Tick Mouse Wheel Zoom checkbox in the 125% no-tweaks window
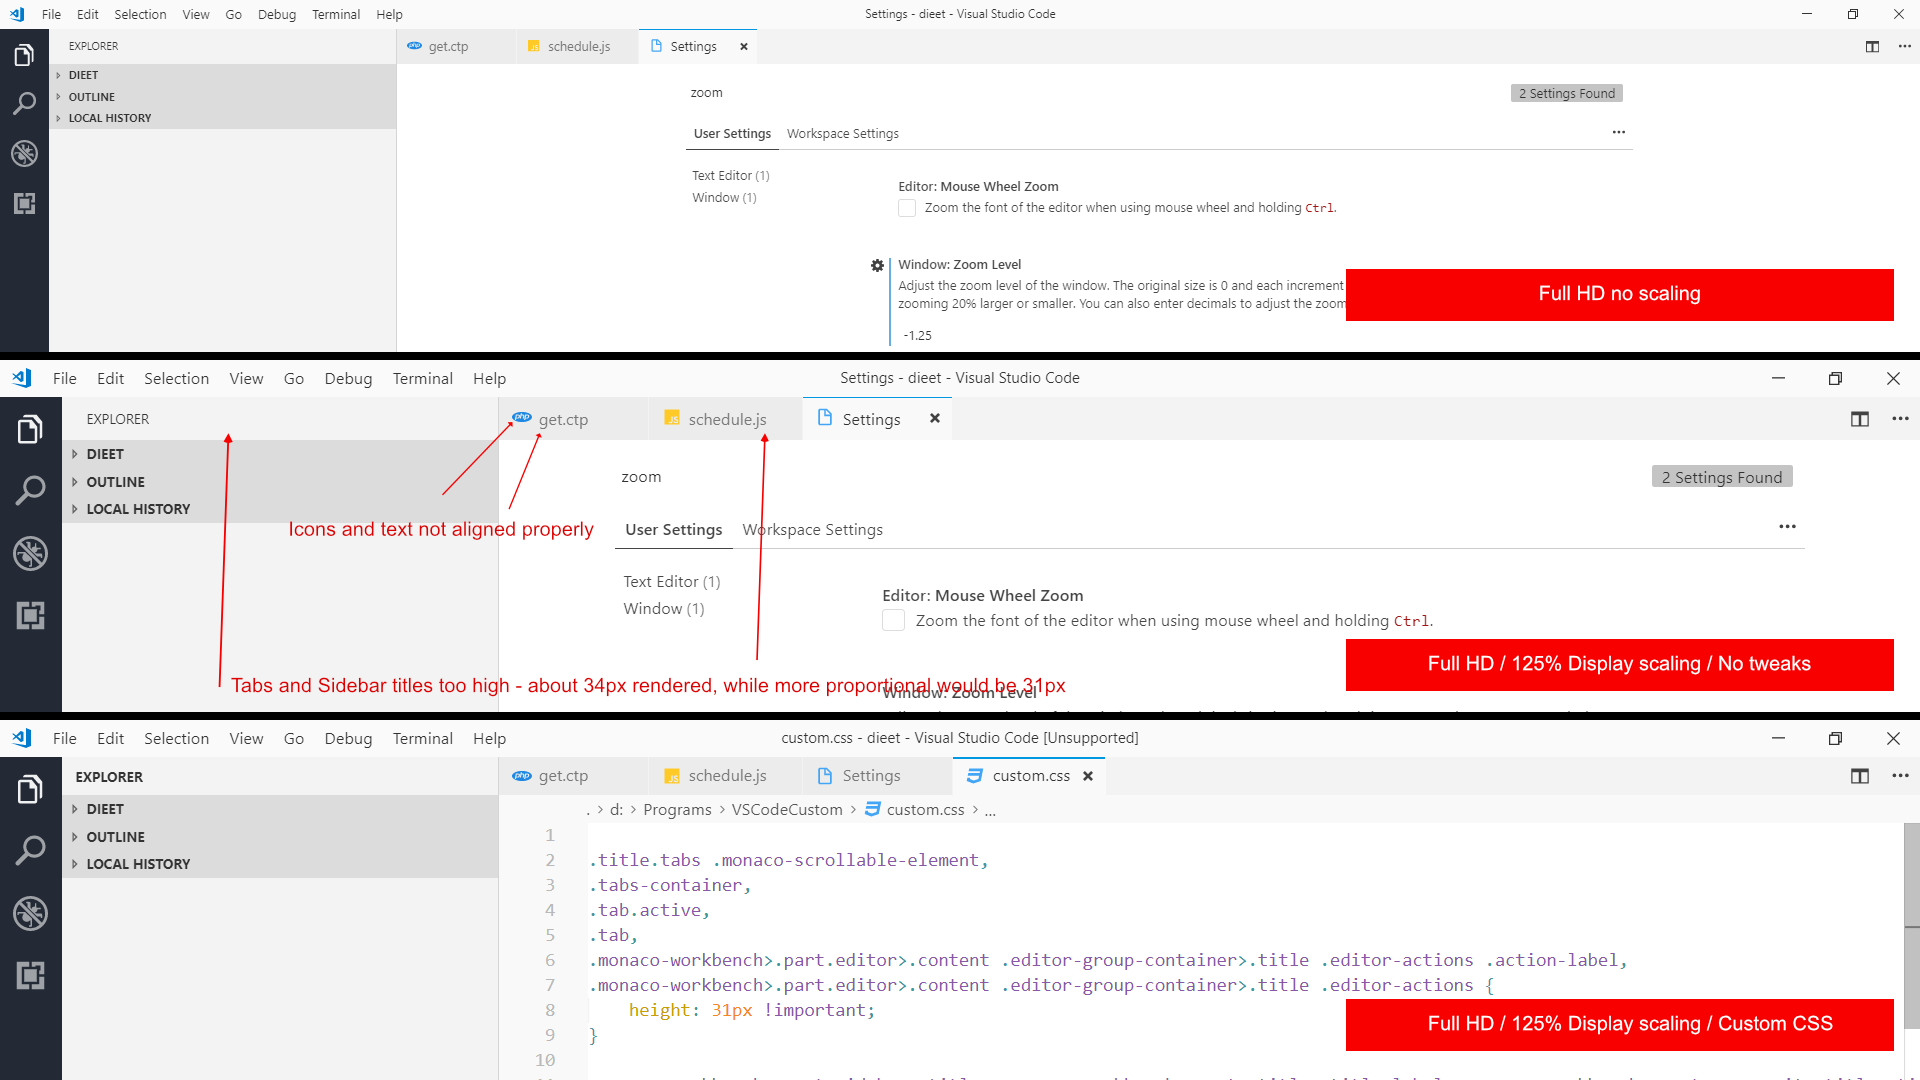1920x1080 pixels. (893, 621)
